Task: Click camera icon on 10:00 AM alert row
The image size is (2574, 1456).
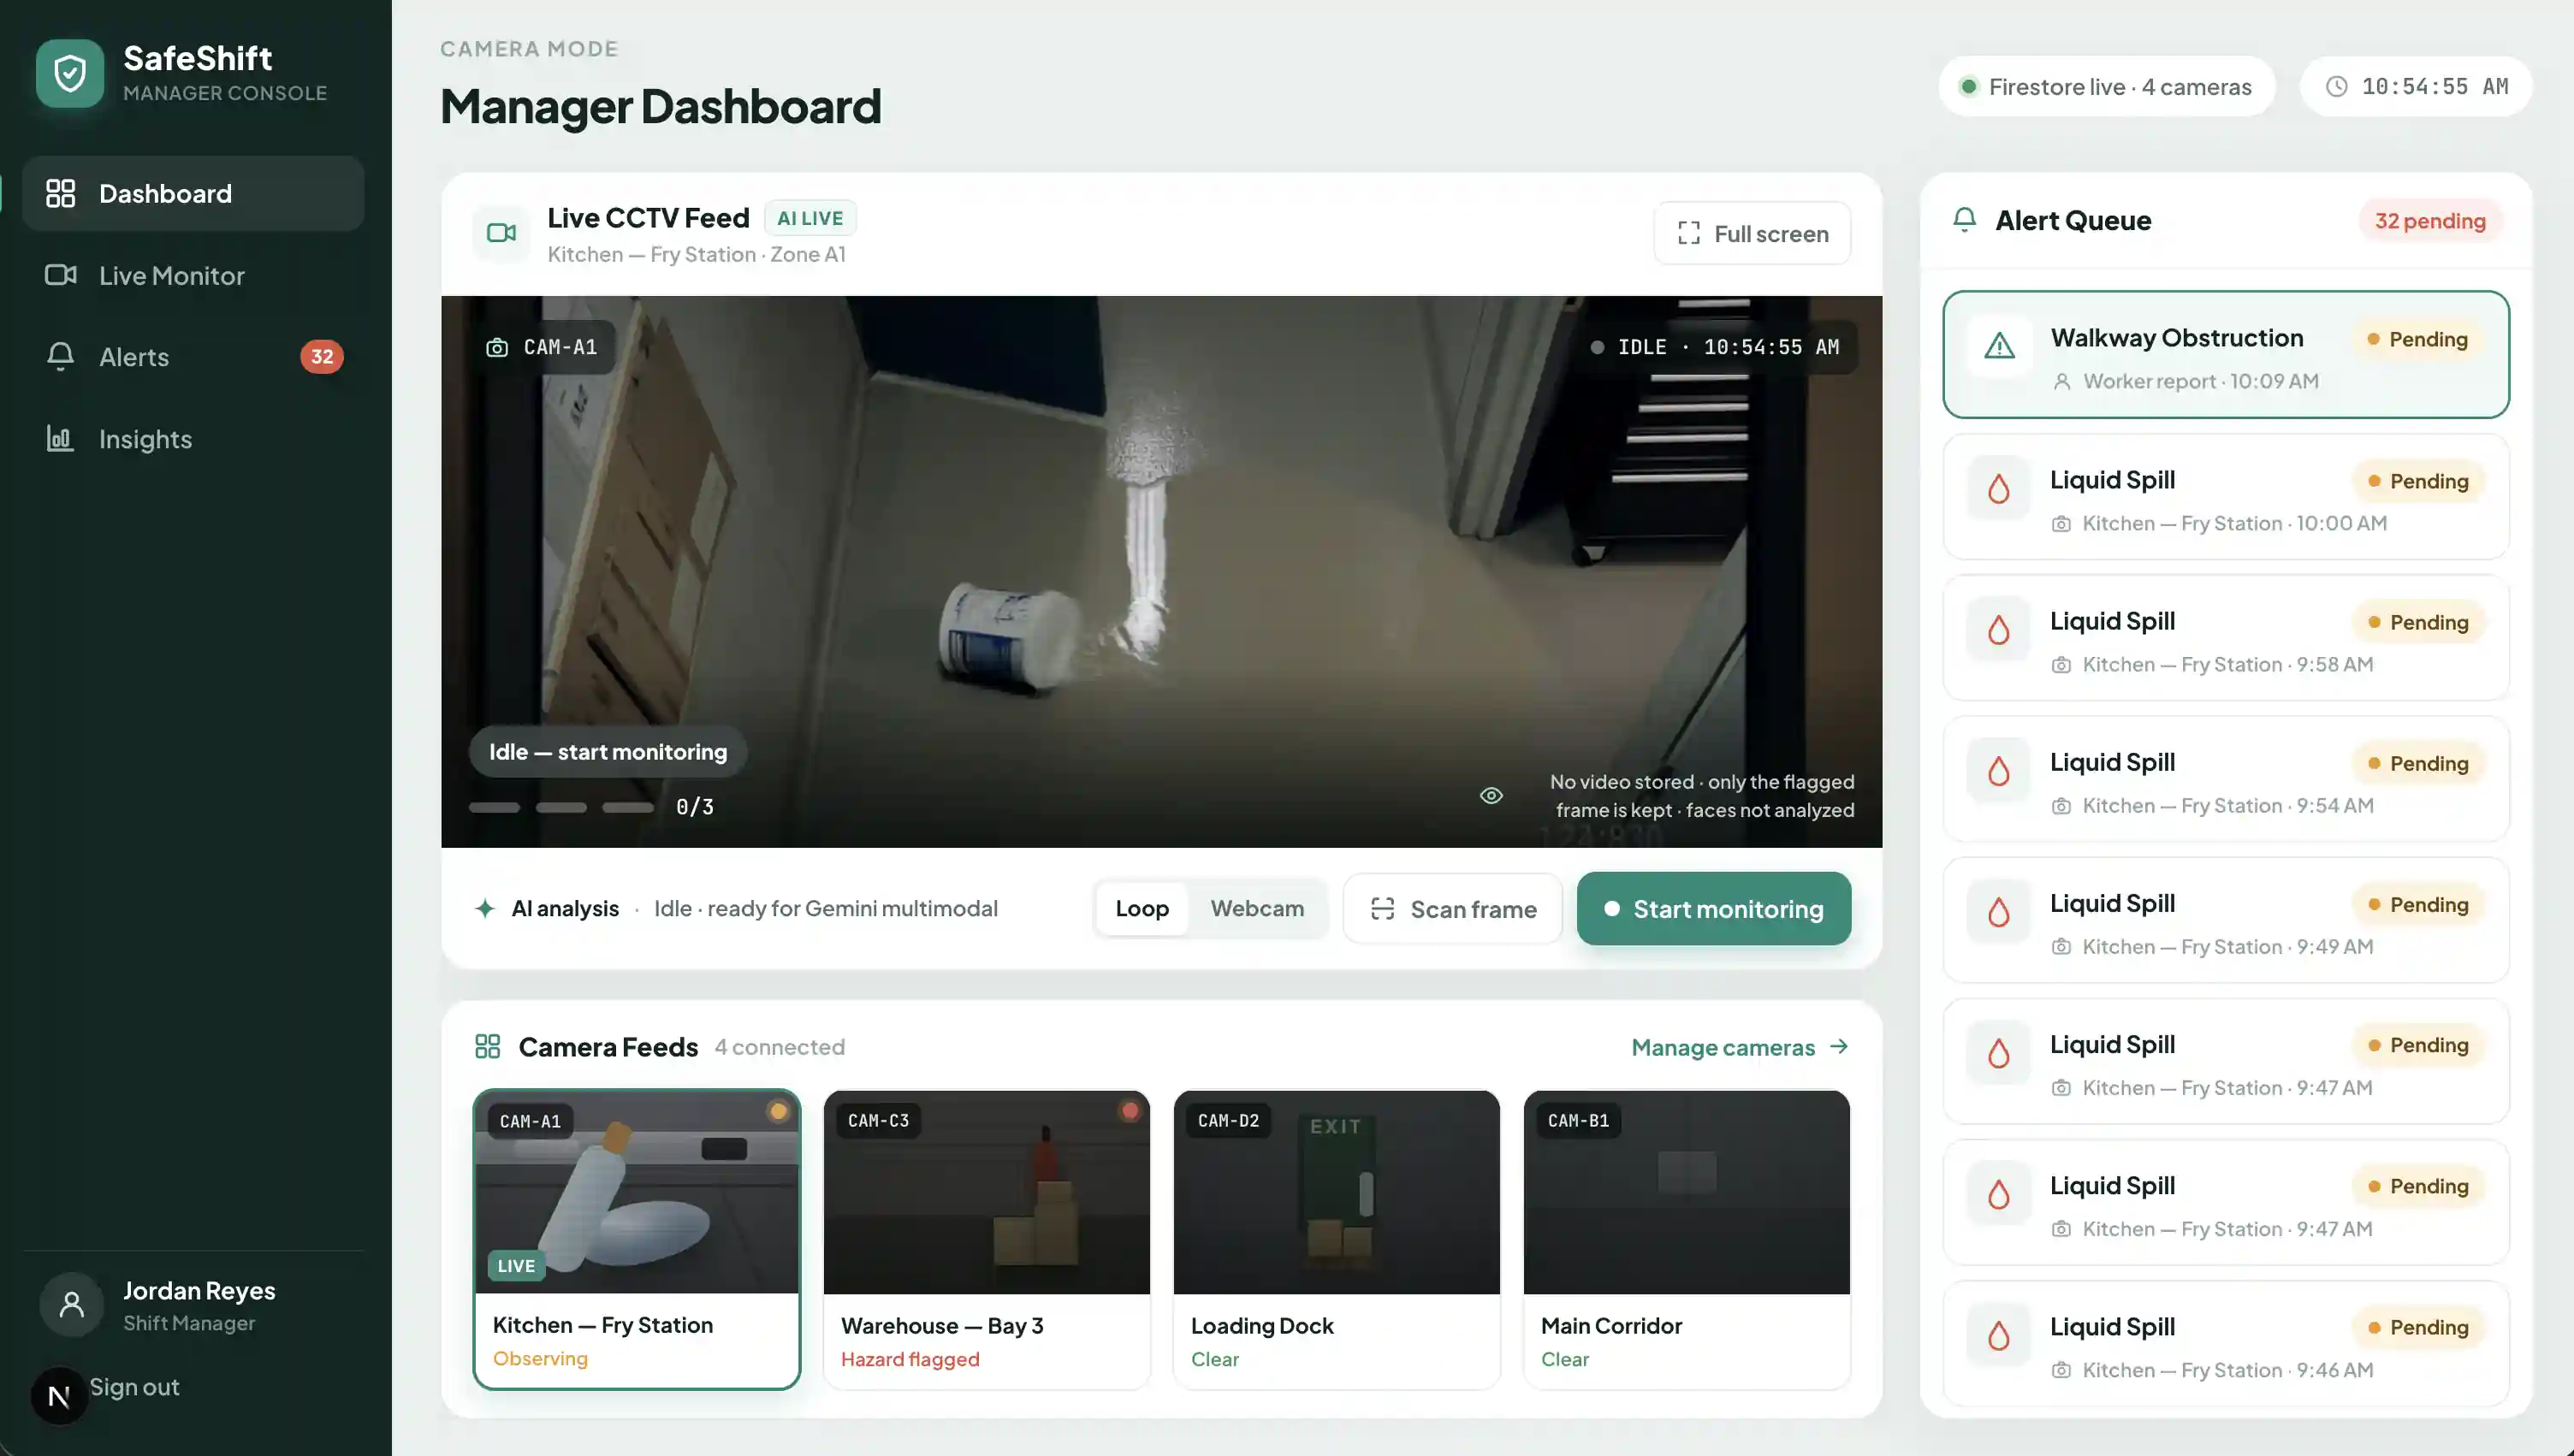Action: click(2061, 523)
